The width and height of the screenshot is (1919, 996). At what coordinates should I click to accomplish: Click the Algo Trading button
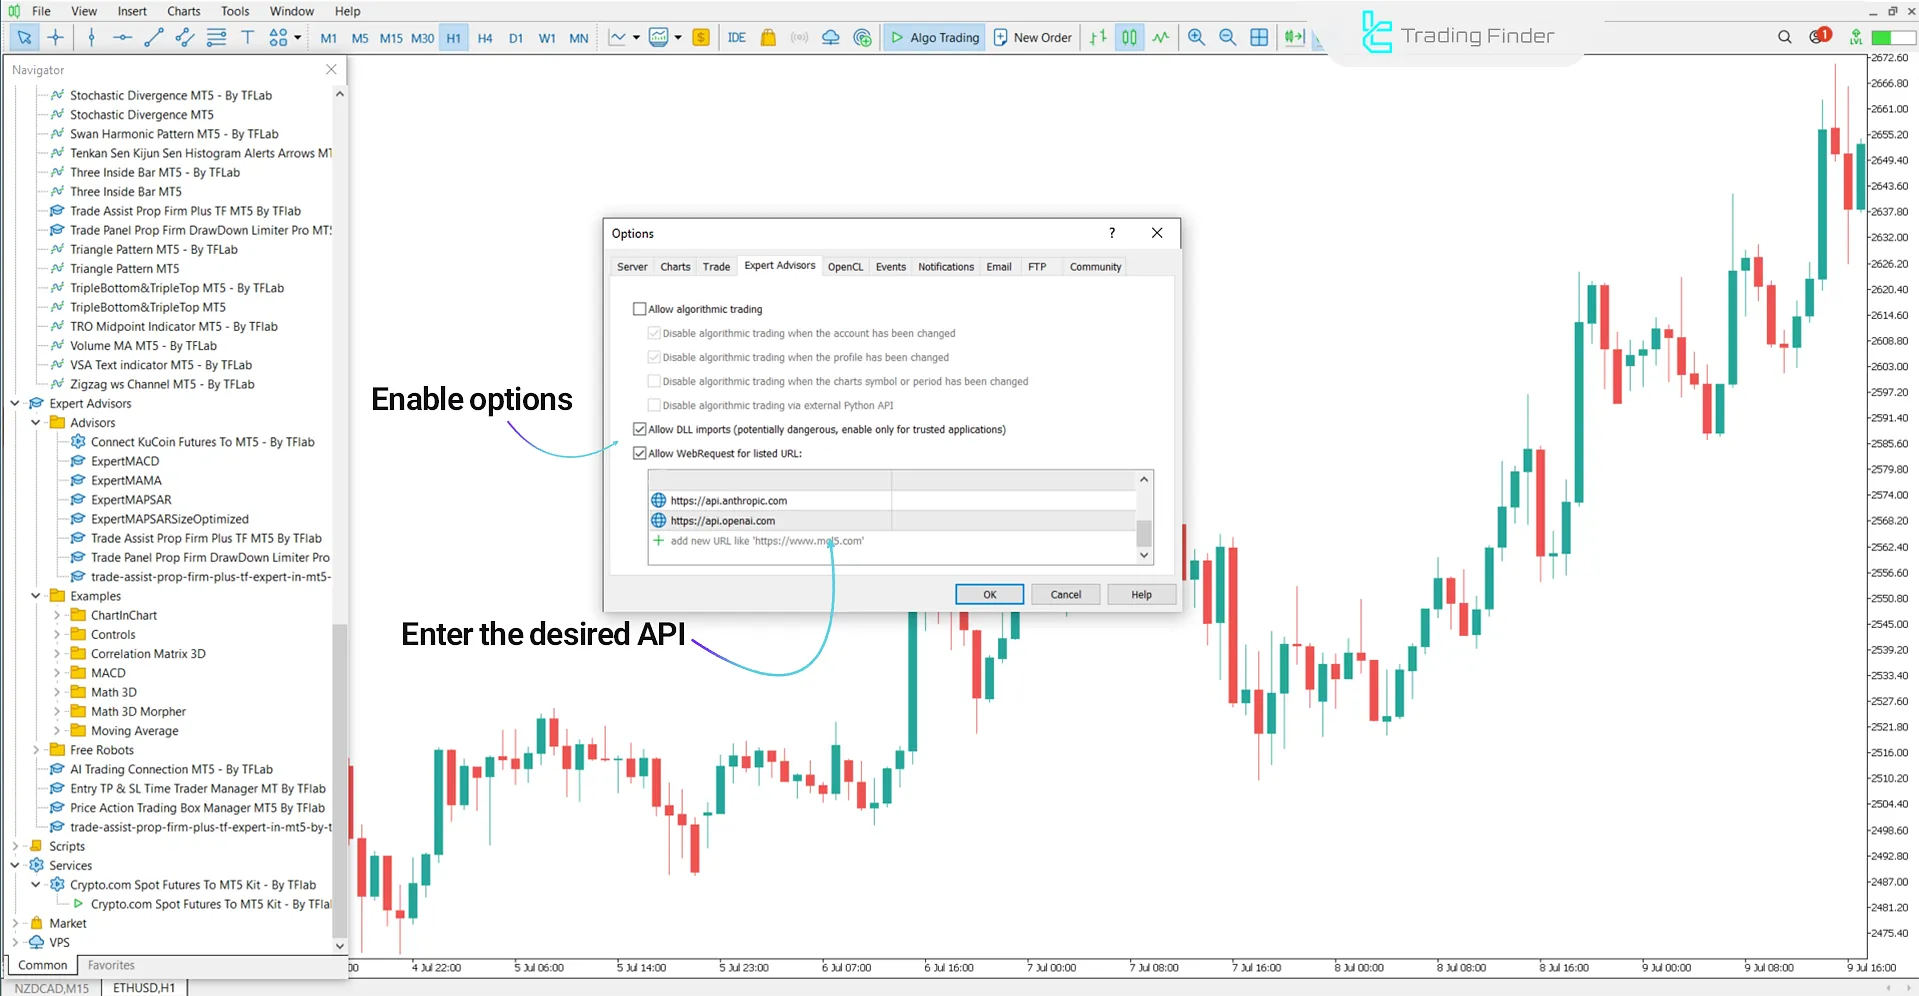[934, 38]
